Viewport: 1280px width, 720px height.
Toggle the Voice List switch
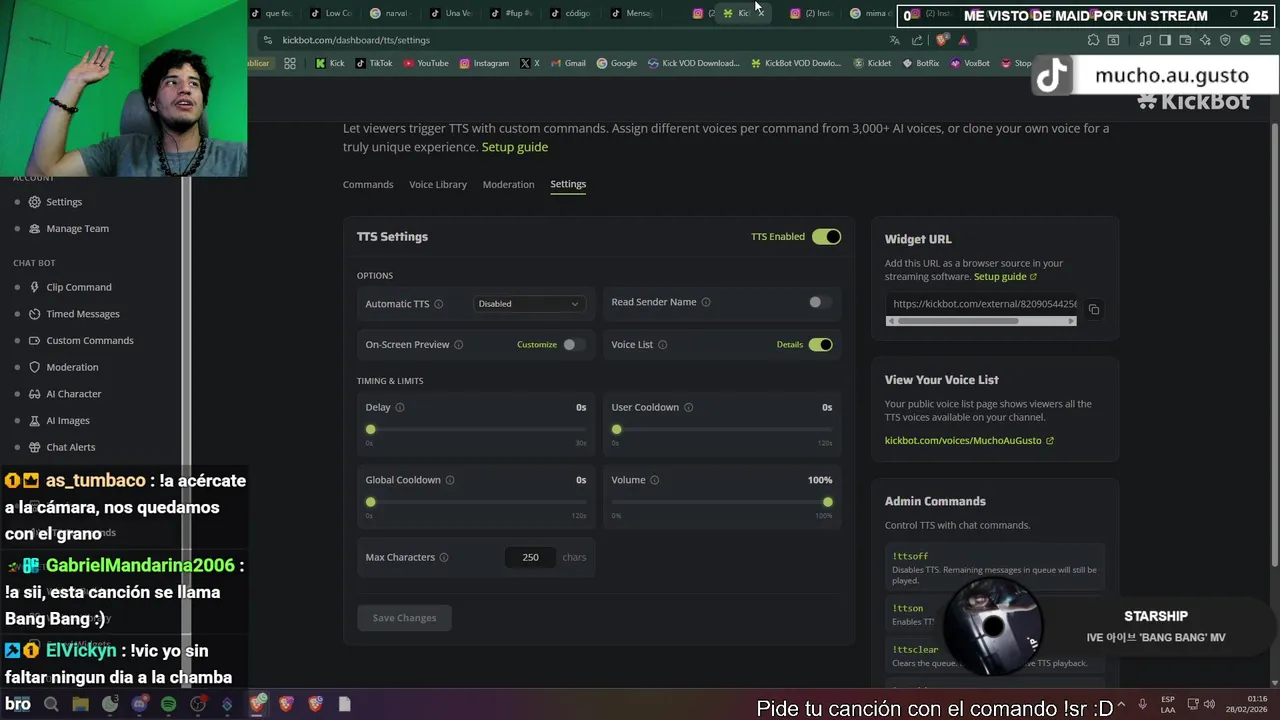[x=820, y=345]
